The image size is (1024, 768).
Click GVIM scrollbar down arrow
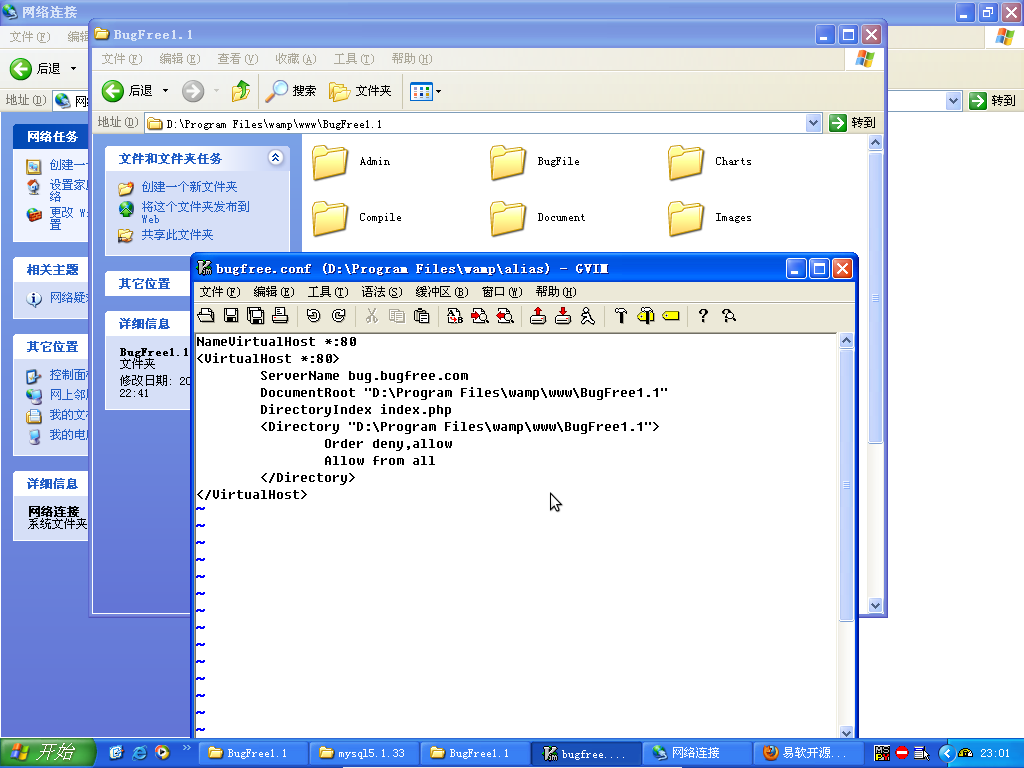click(x=846, y=732)
